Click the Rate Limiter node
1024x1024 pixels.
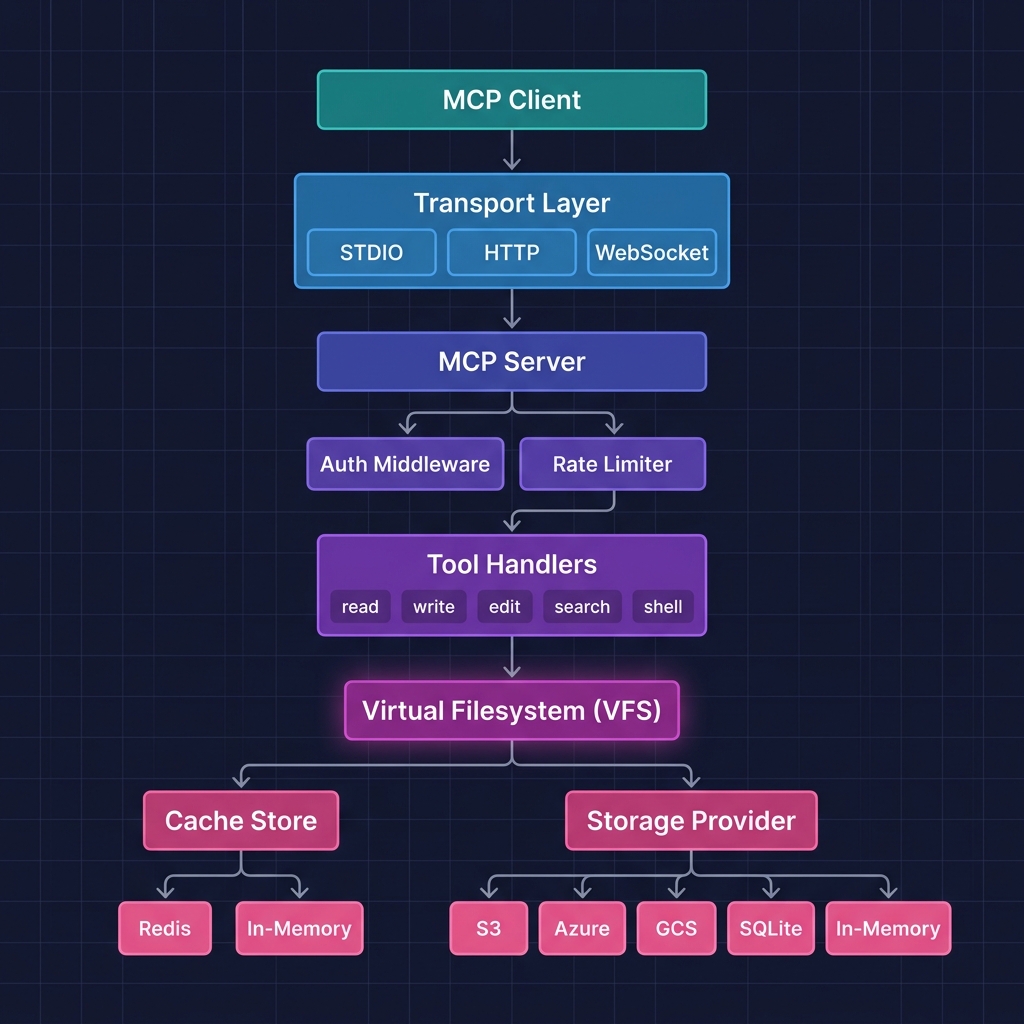pyautogui.click(x=613, y=464)
